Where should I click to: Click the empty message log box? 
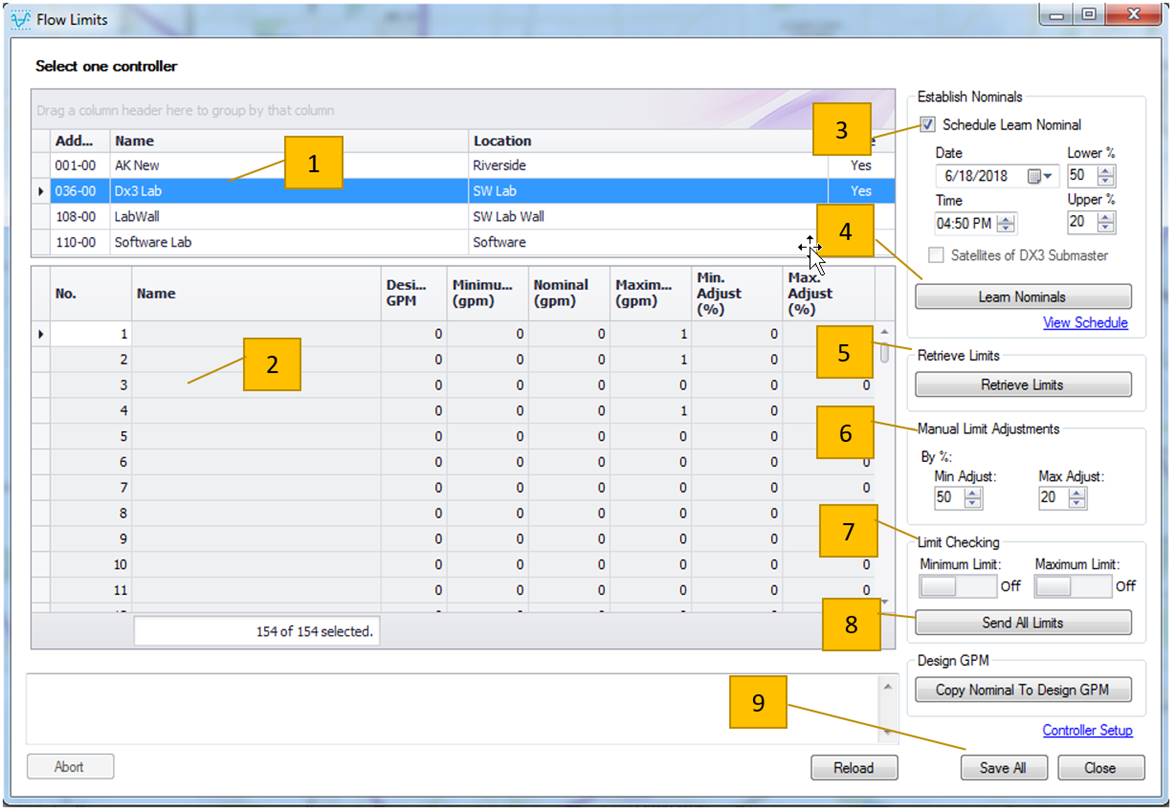(453, 709)
